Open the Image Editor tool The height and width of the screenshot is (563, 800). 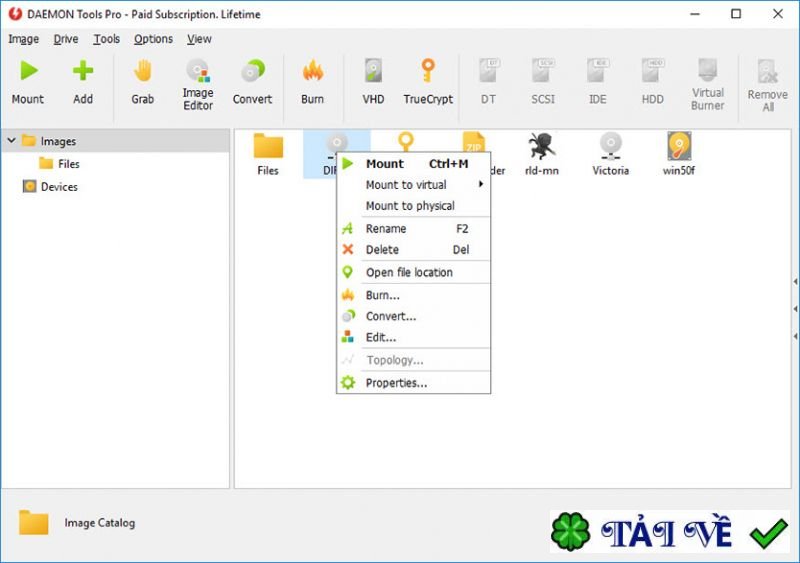pos(198,86)
